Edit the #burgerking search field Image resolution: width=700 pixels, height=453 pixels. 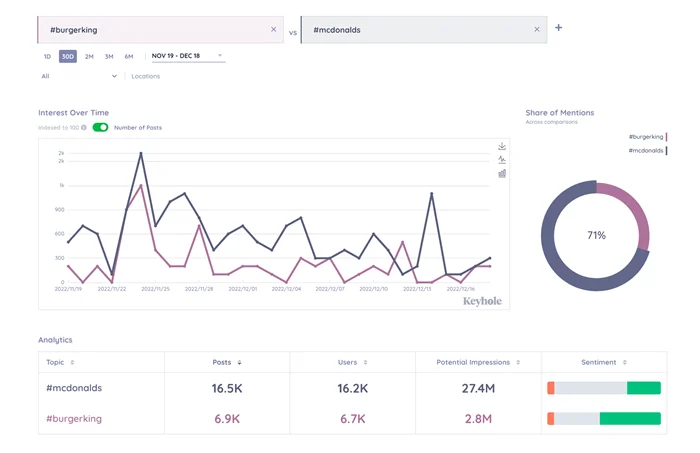click(160, 30)
